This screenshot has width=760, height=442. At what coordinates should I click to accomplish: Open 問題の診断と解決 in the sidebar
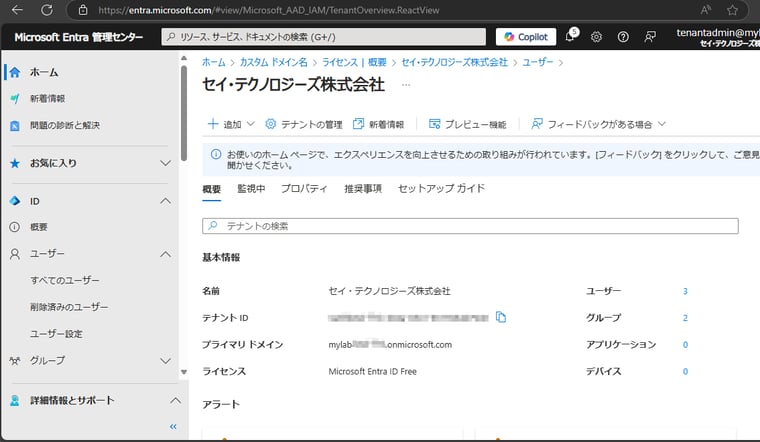tap(64, 126)
